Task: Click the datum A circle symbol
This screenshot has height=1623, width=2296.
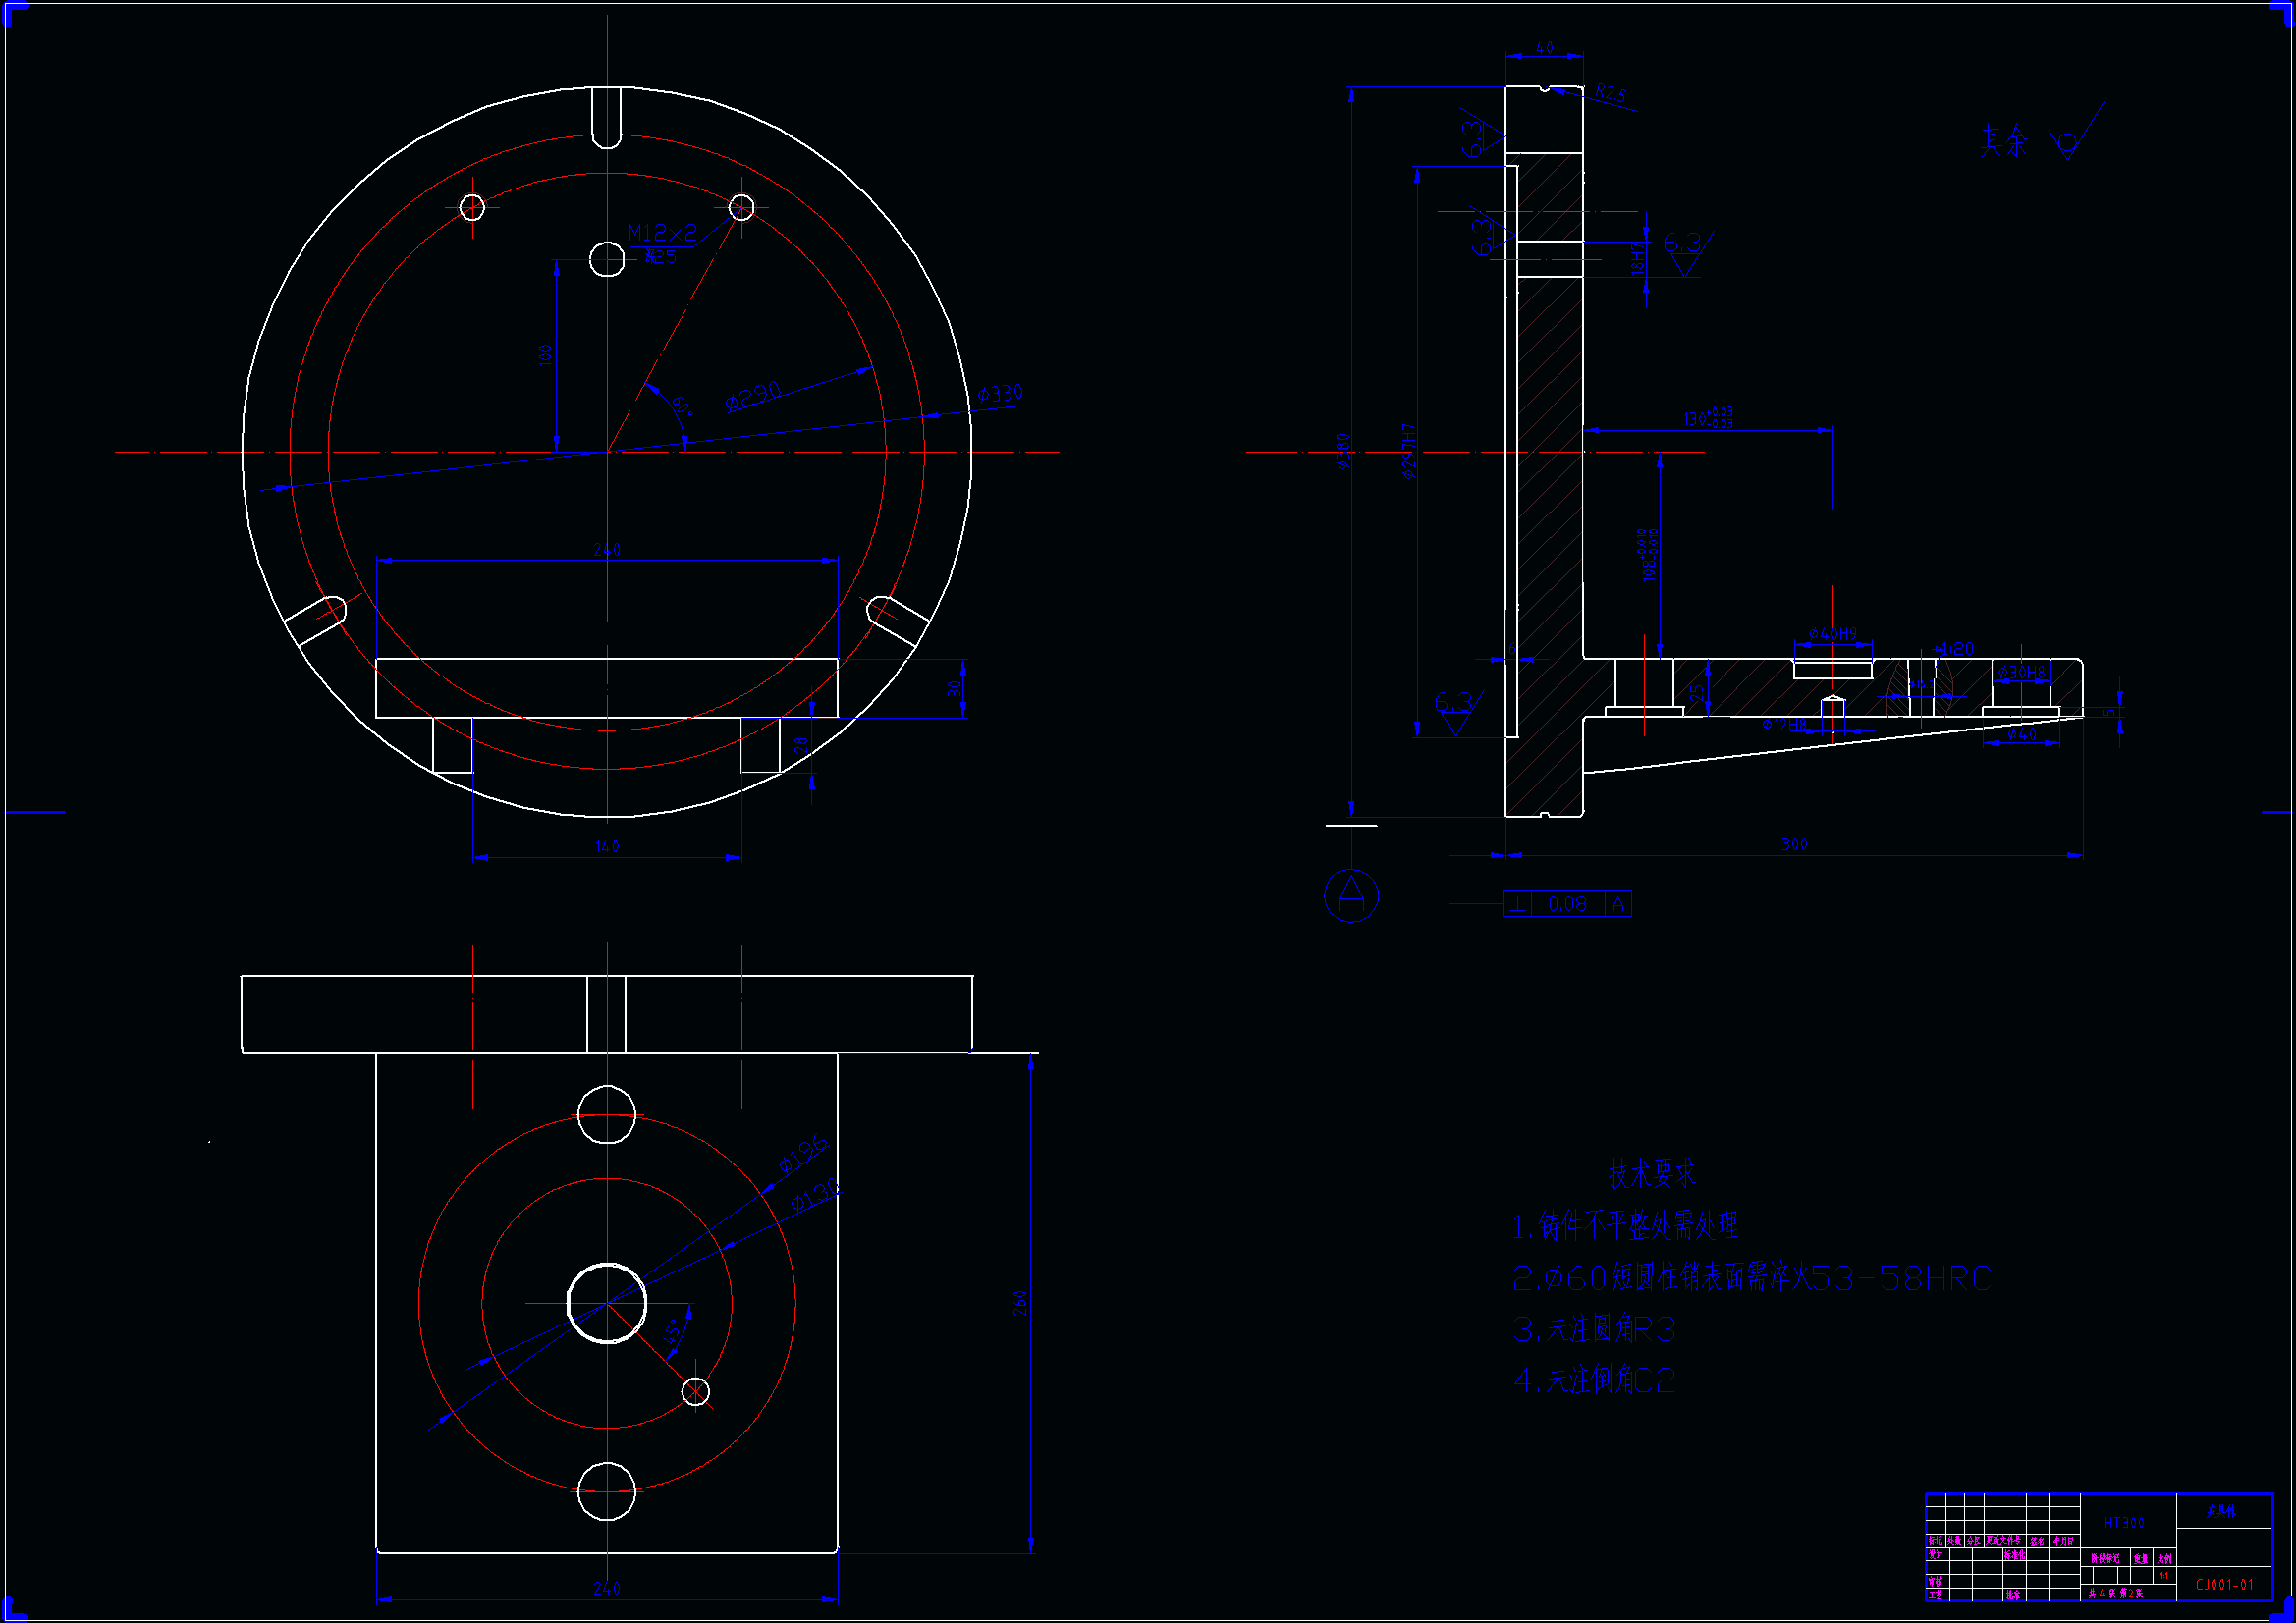Action: click(1351, 895)
